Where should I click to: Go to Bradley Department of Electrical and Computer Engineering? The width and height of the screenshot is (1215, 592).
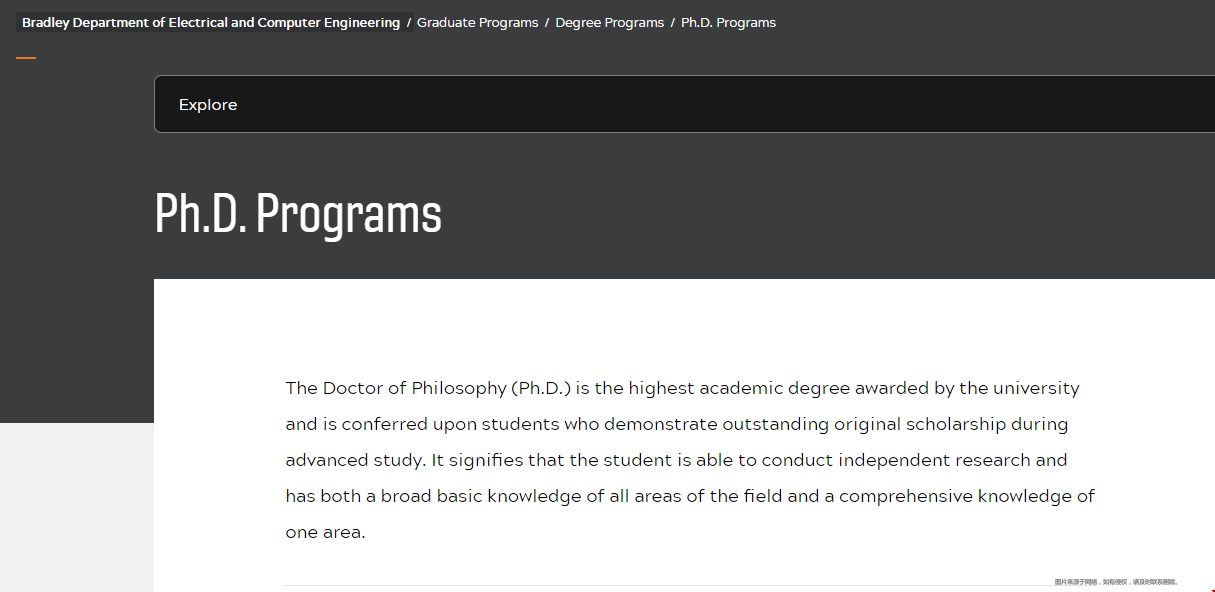click(211, 22)
